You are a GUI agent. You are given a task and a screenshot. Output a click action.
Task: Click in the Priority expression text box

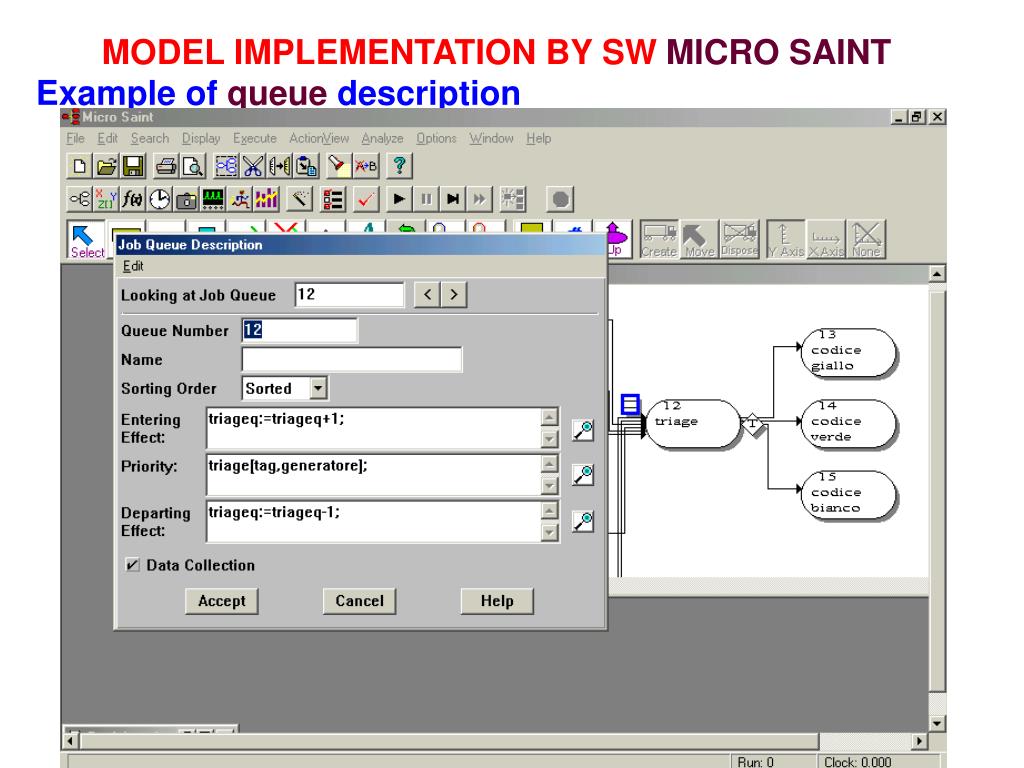click(374, 475)
